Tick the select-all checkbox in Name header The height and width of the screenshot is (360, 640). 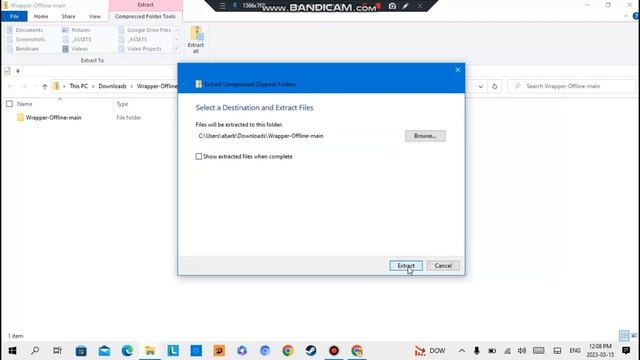coord(9,104)
